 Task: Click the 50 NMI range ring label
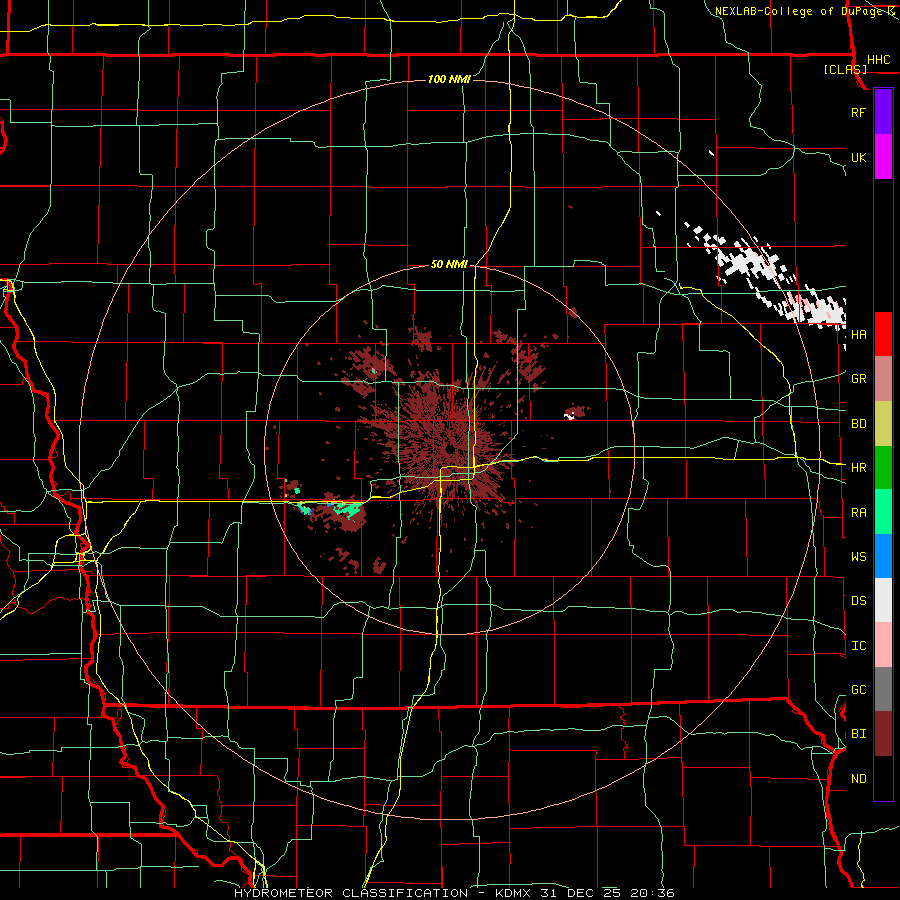point(449,265)
